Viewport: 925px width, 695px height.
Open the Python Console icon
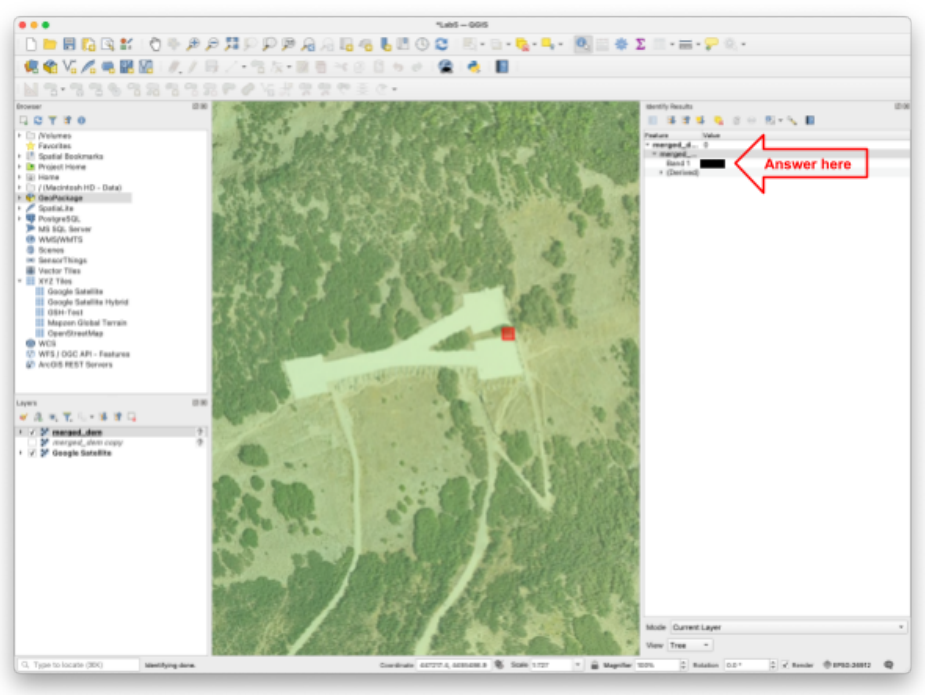474,67
